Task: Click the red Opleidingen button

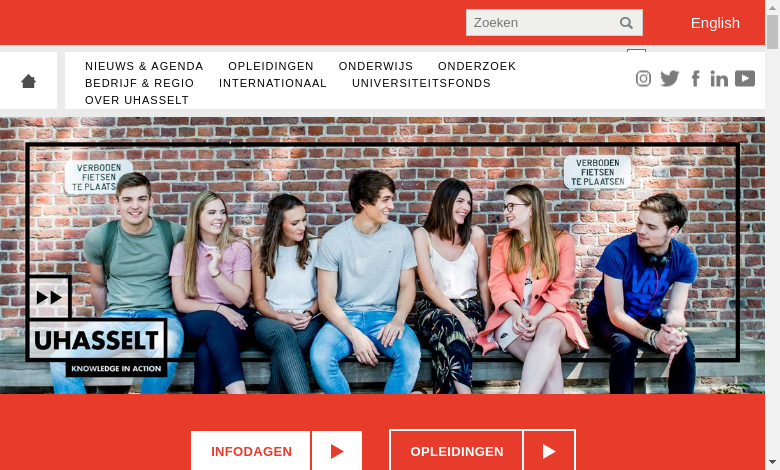Action: 457,451
